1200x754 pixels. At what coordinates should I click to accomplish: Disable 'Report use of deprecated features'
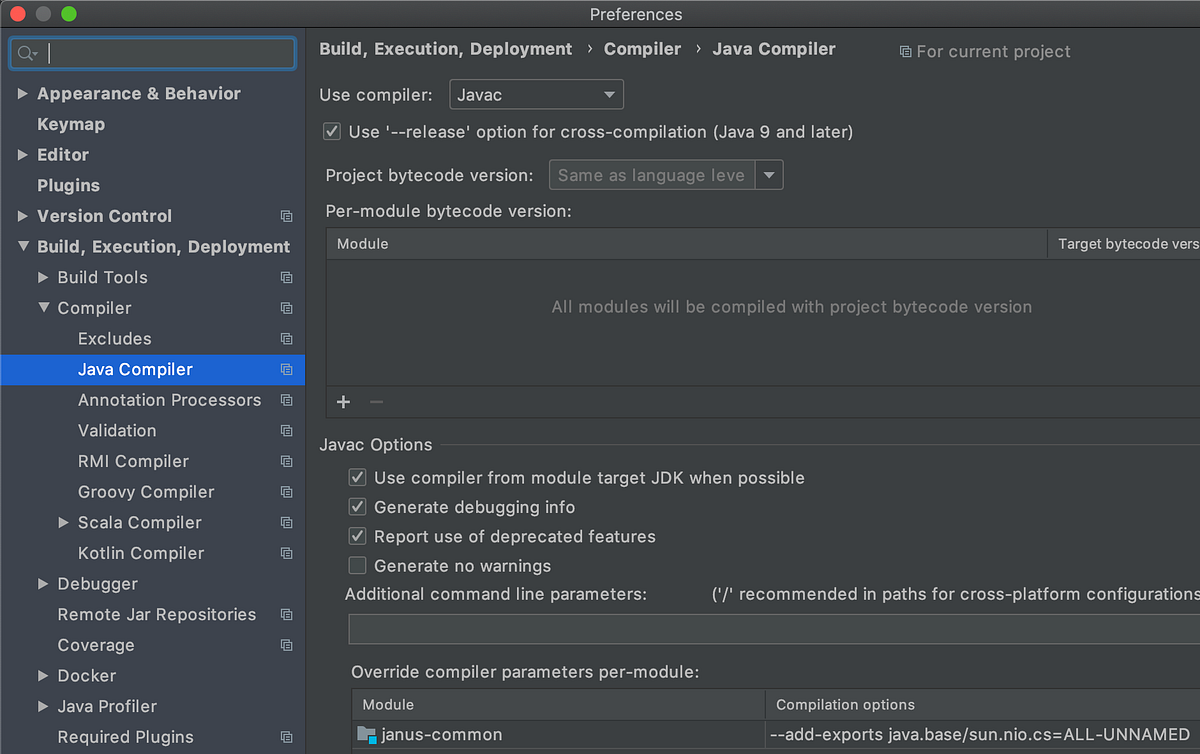357,536
